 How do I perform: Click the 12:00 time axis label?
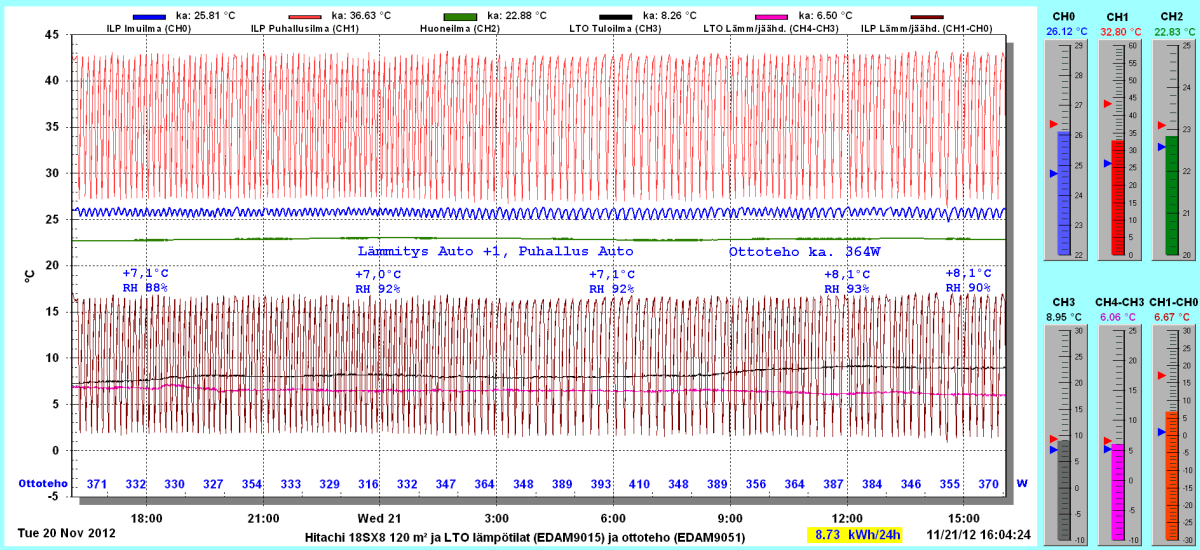848,518
